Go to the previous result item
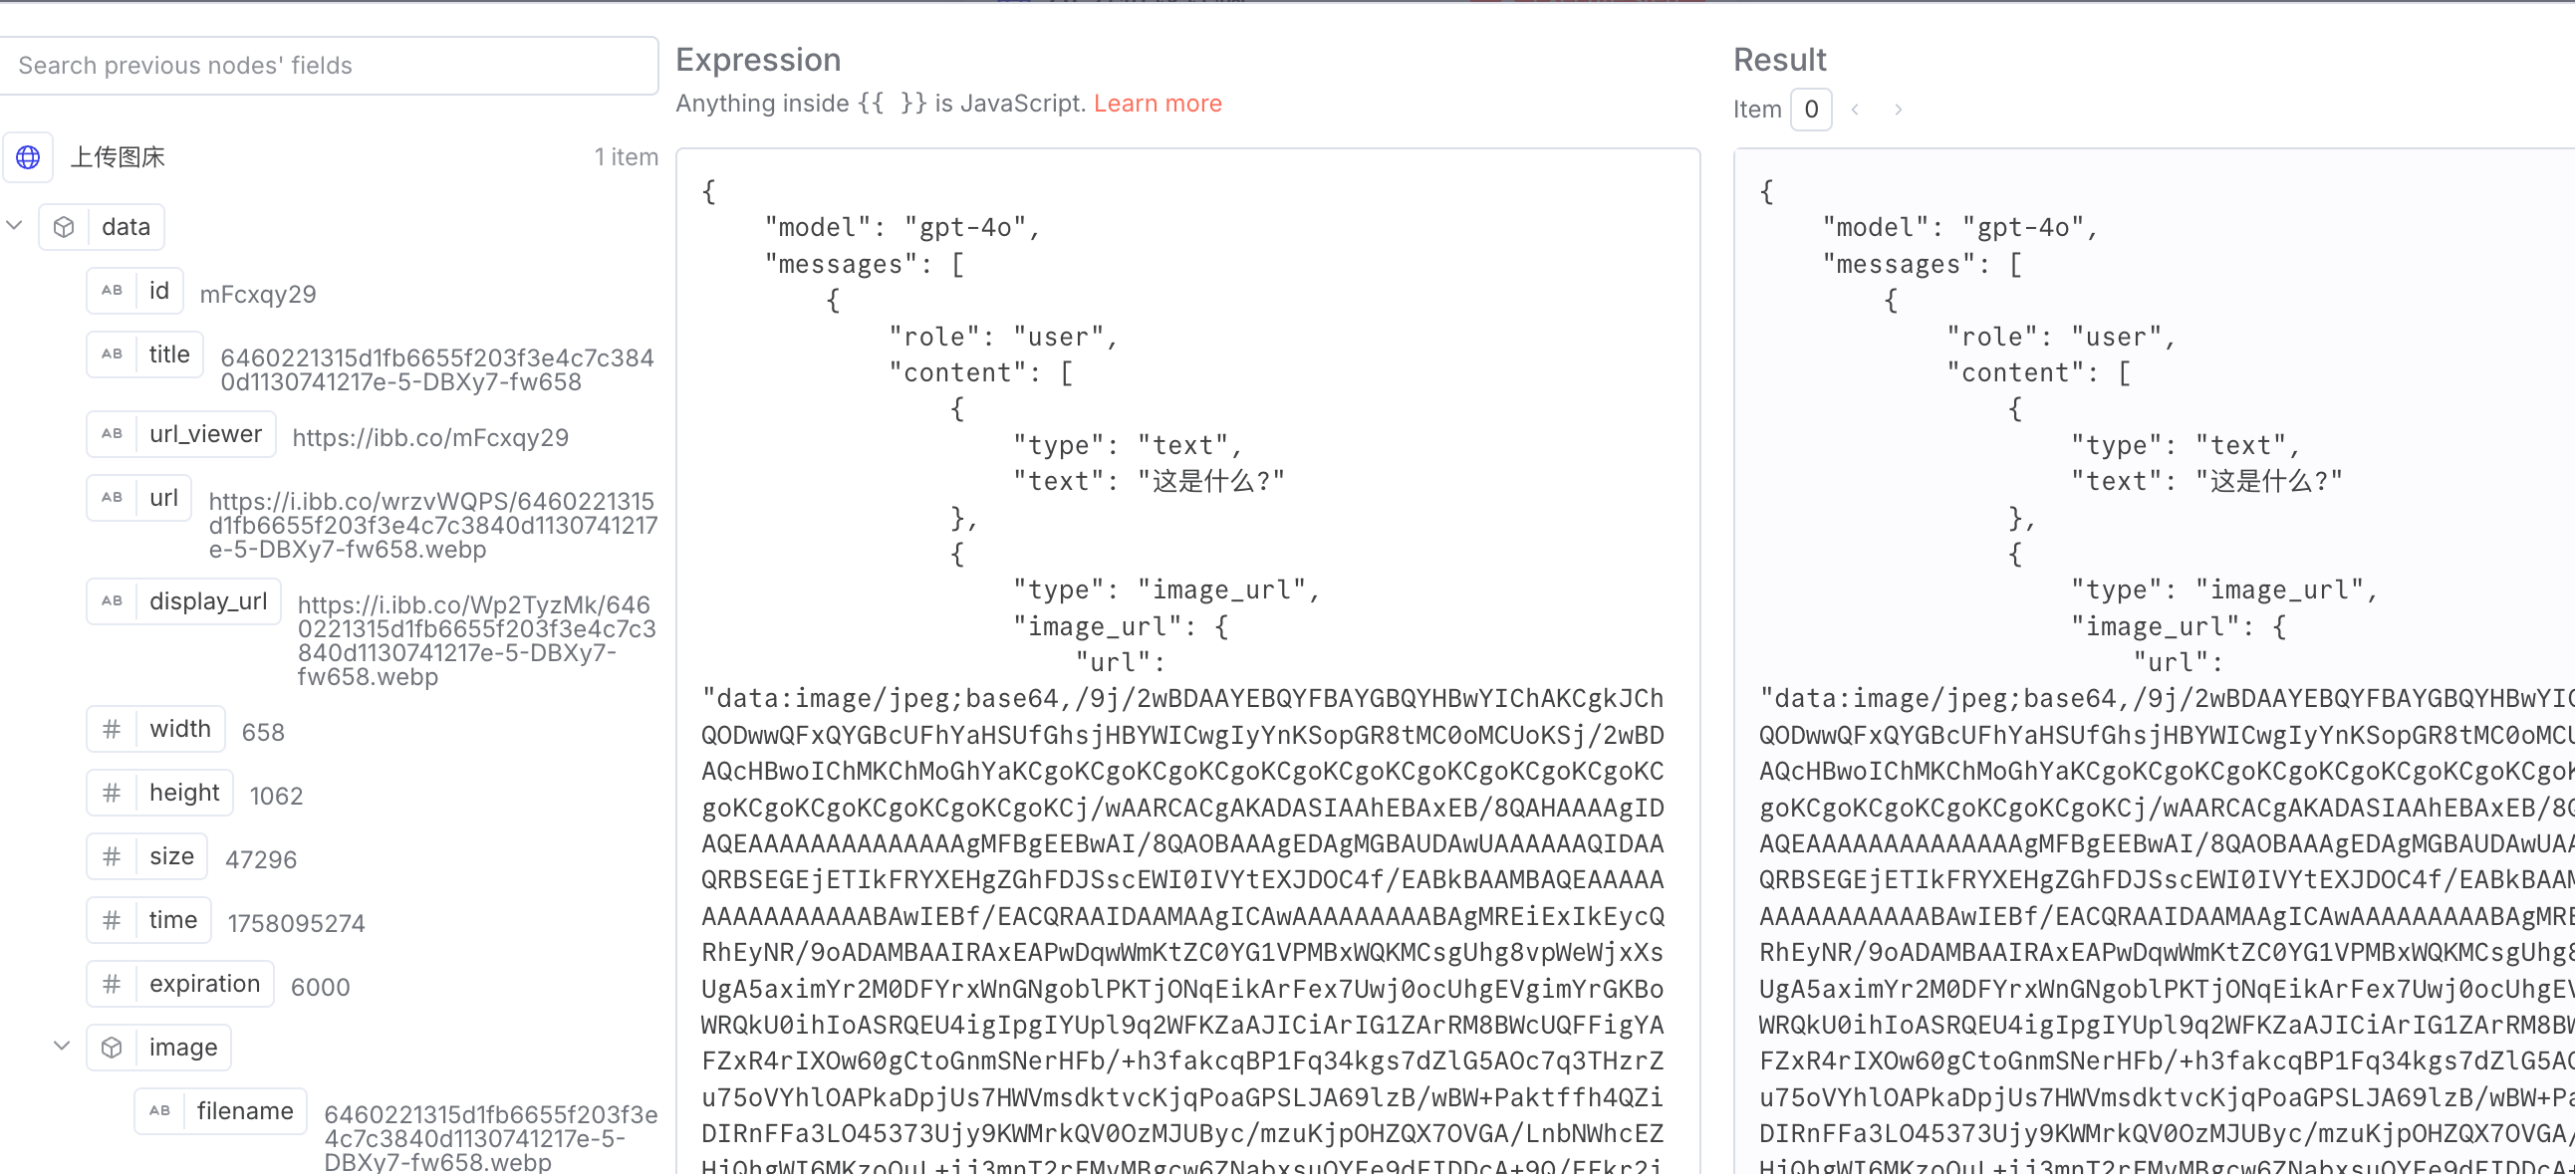Screen dimensions: 2576x1175 pos(1855,109)
